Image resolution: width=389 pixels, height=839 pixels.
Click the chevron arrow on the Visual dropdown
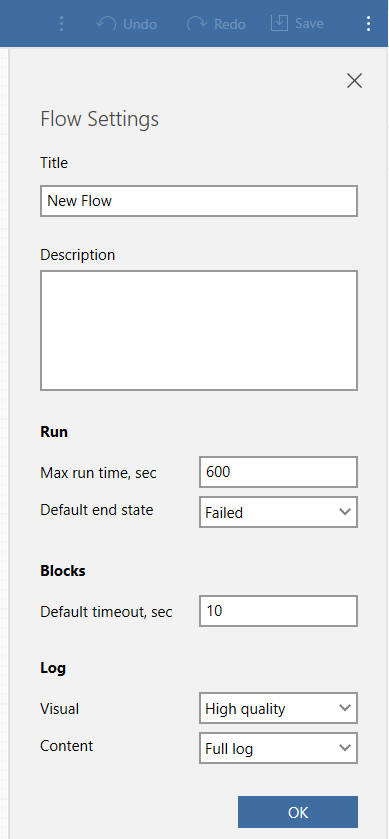pos(345,708)
